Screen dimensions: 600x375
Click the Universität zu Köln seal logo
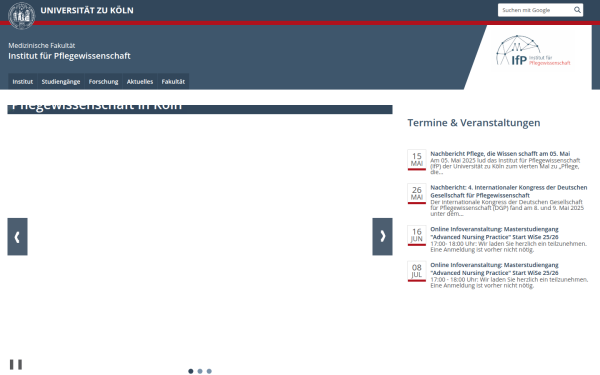[x=21, y=16]
